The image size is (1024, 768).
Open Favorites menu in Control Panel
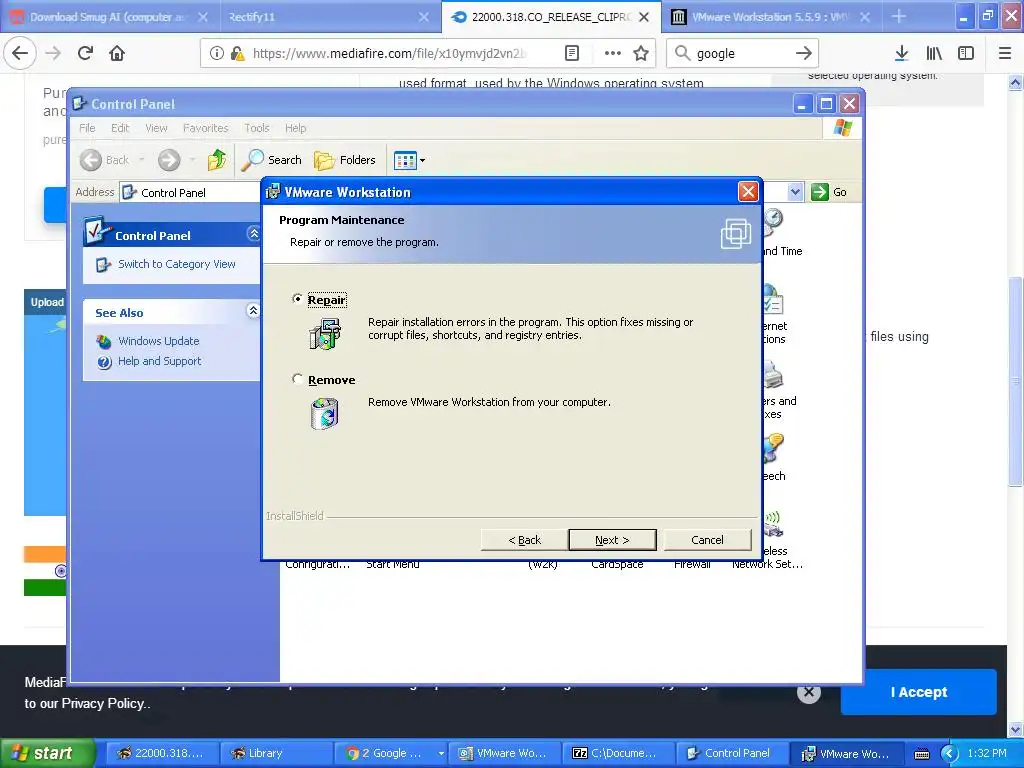click(x=206, y=128)
